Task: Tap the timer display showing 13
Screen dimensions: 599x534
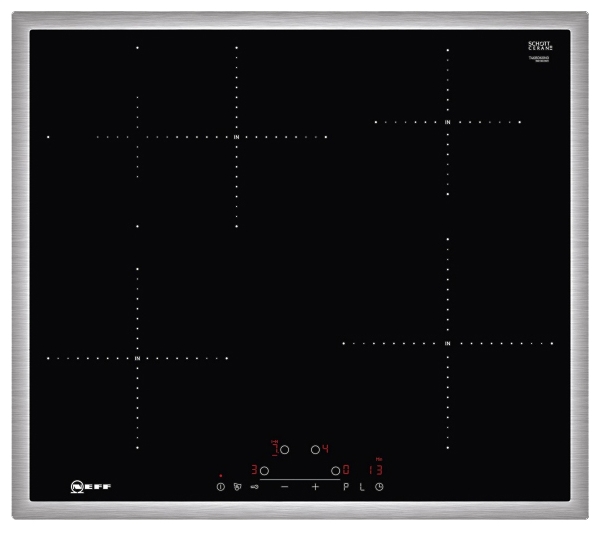Action: click(376, 470)
